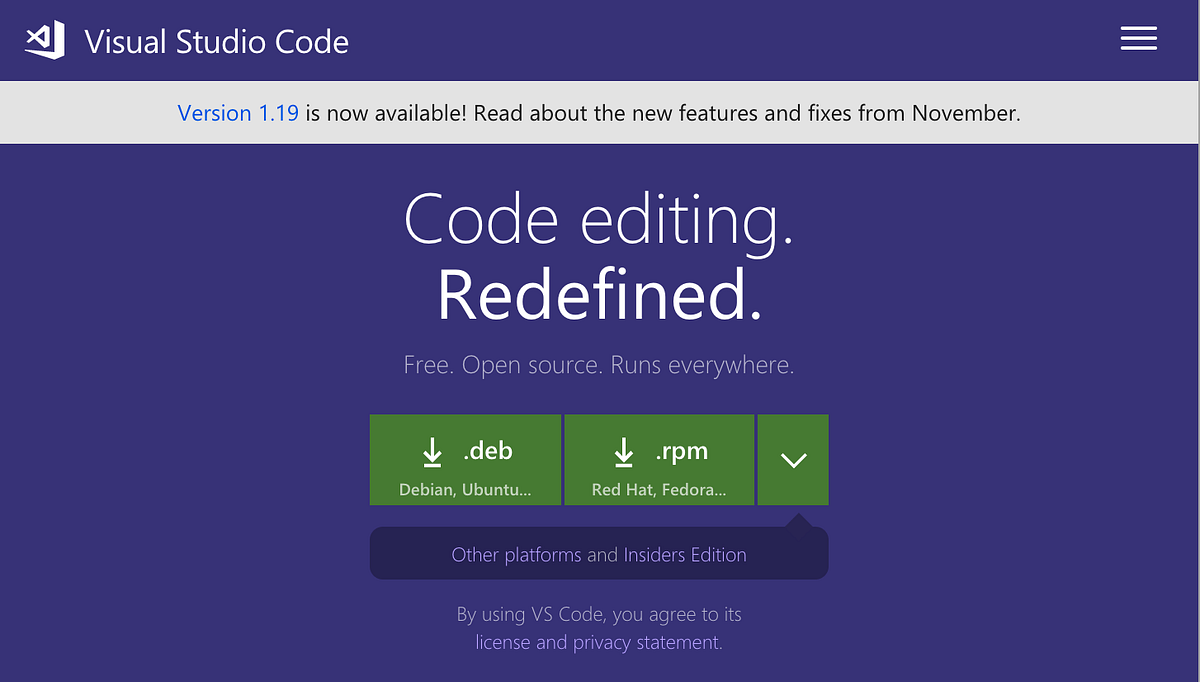Download the .rpm package for Red Hat
The height and width of the screenshot is (682, 1200).
click(659, 459)
